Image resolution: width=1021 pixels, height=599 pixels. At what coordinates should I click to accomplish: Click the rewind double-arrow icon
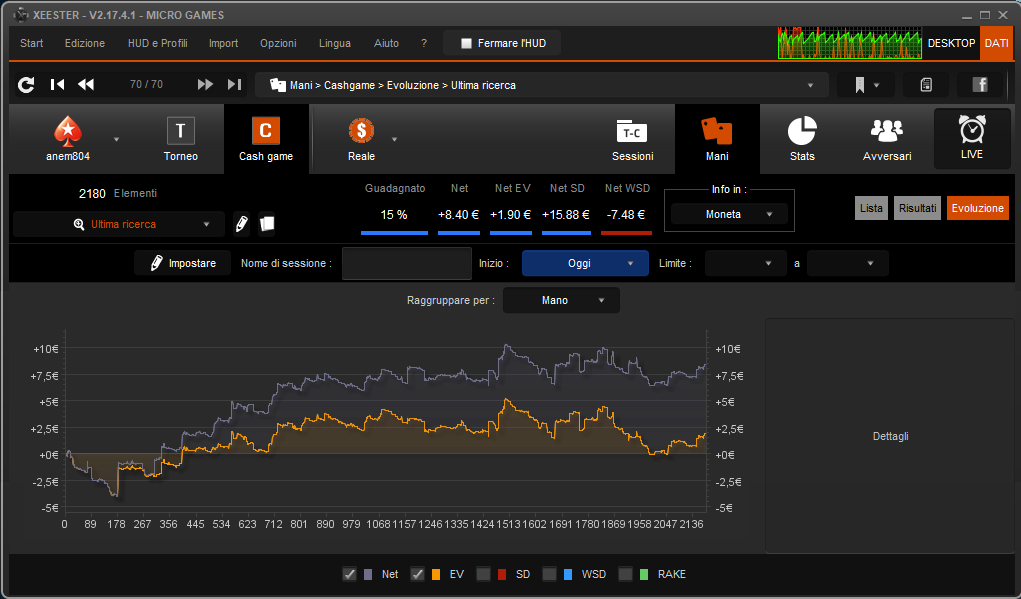coord(86,85)
